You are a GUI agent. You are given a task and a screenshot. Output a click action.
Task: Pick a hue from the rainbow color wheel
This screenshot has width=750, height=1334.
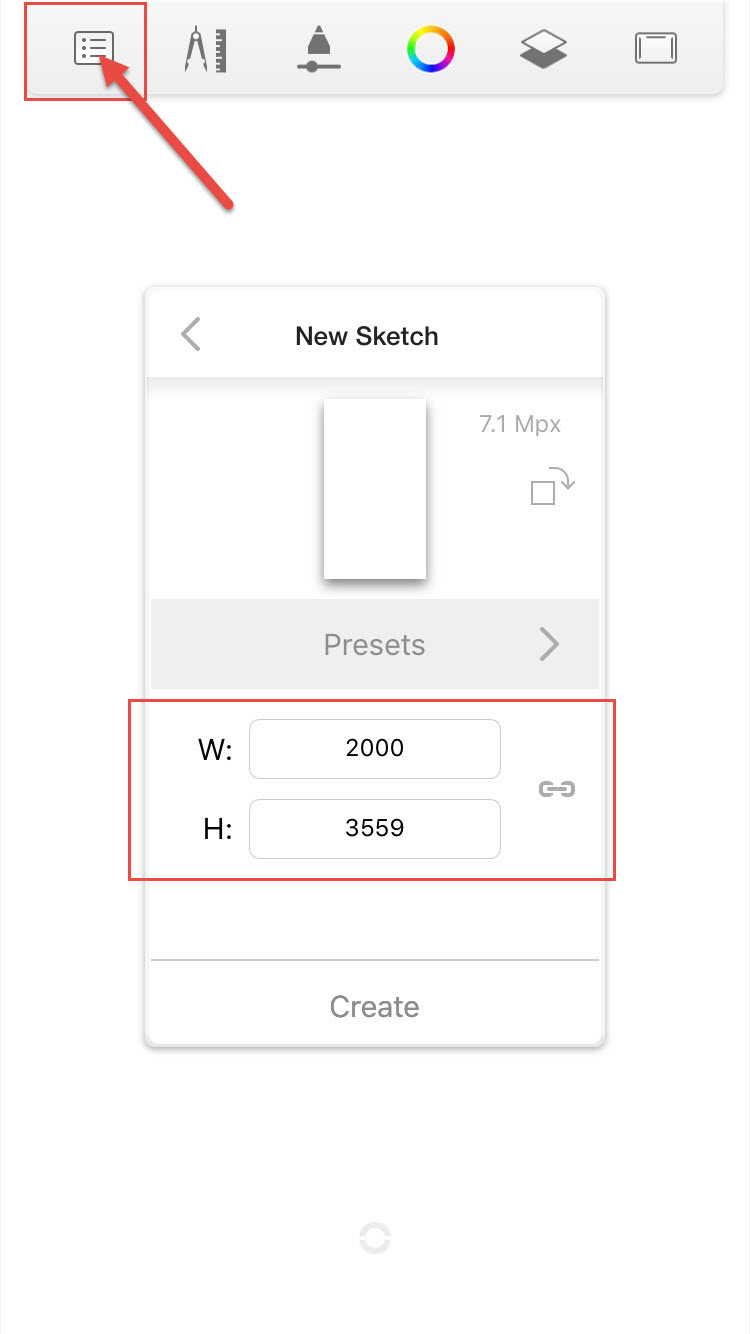pyautogui.click(x=431, y=45)
